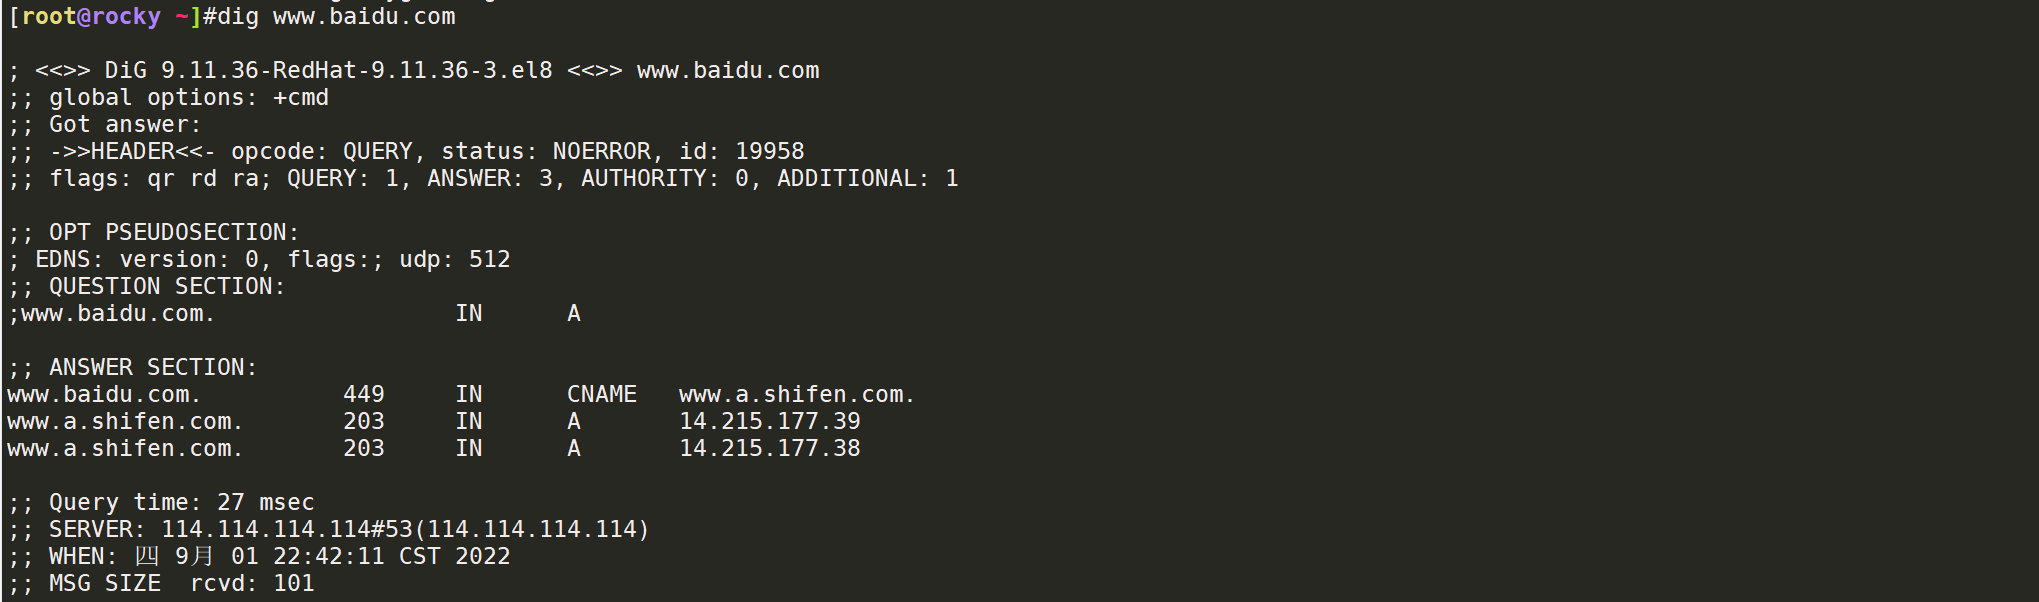Viewport: 2039px width, 602px height.
Task: Click the www.a.shifen.com. CNAME target
Action: click(797, 395)
